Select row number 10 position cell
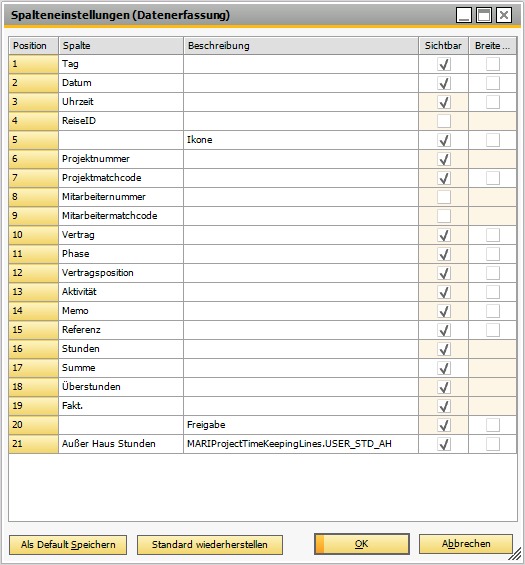Image resolution: width=525 pixels, height=565 pixels. point(34,235)
